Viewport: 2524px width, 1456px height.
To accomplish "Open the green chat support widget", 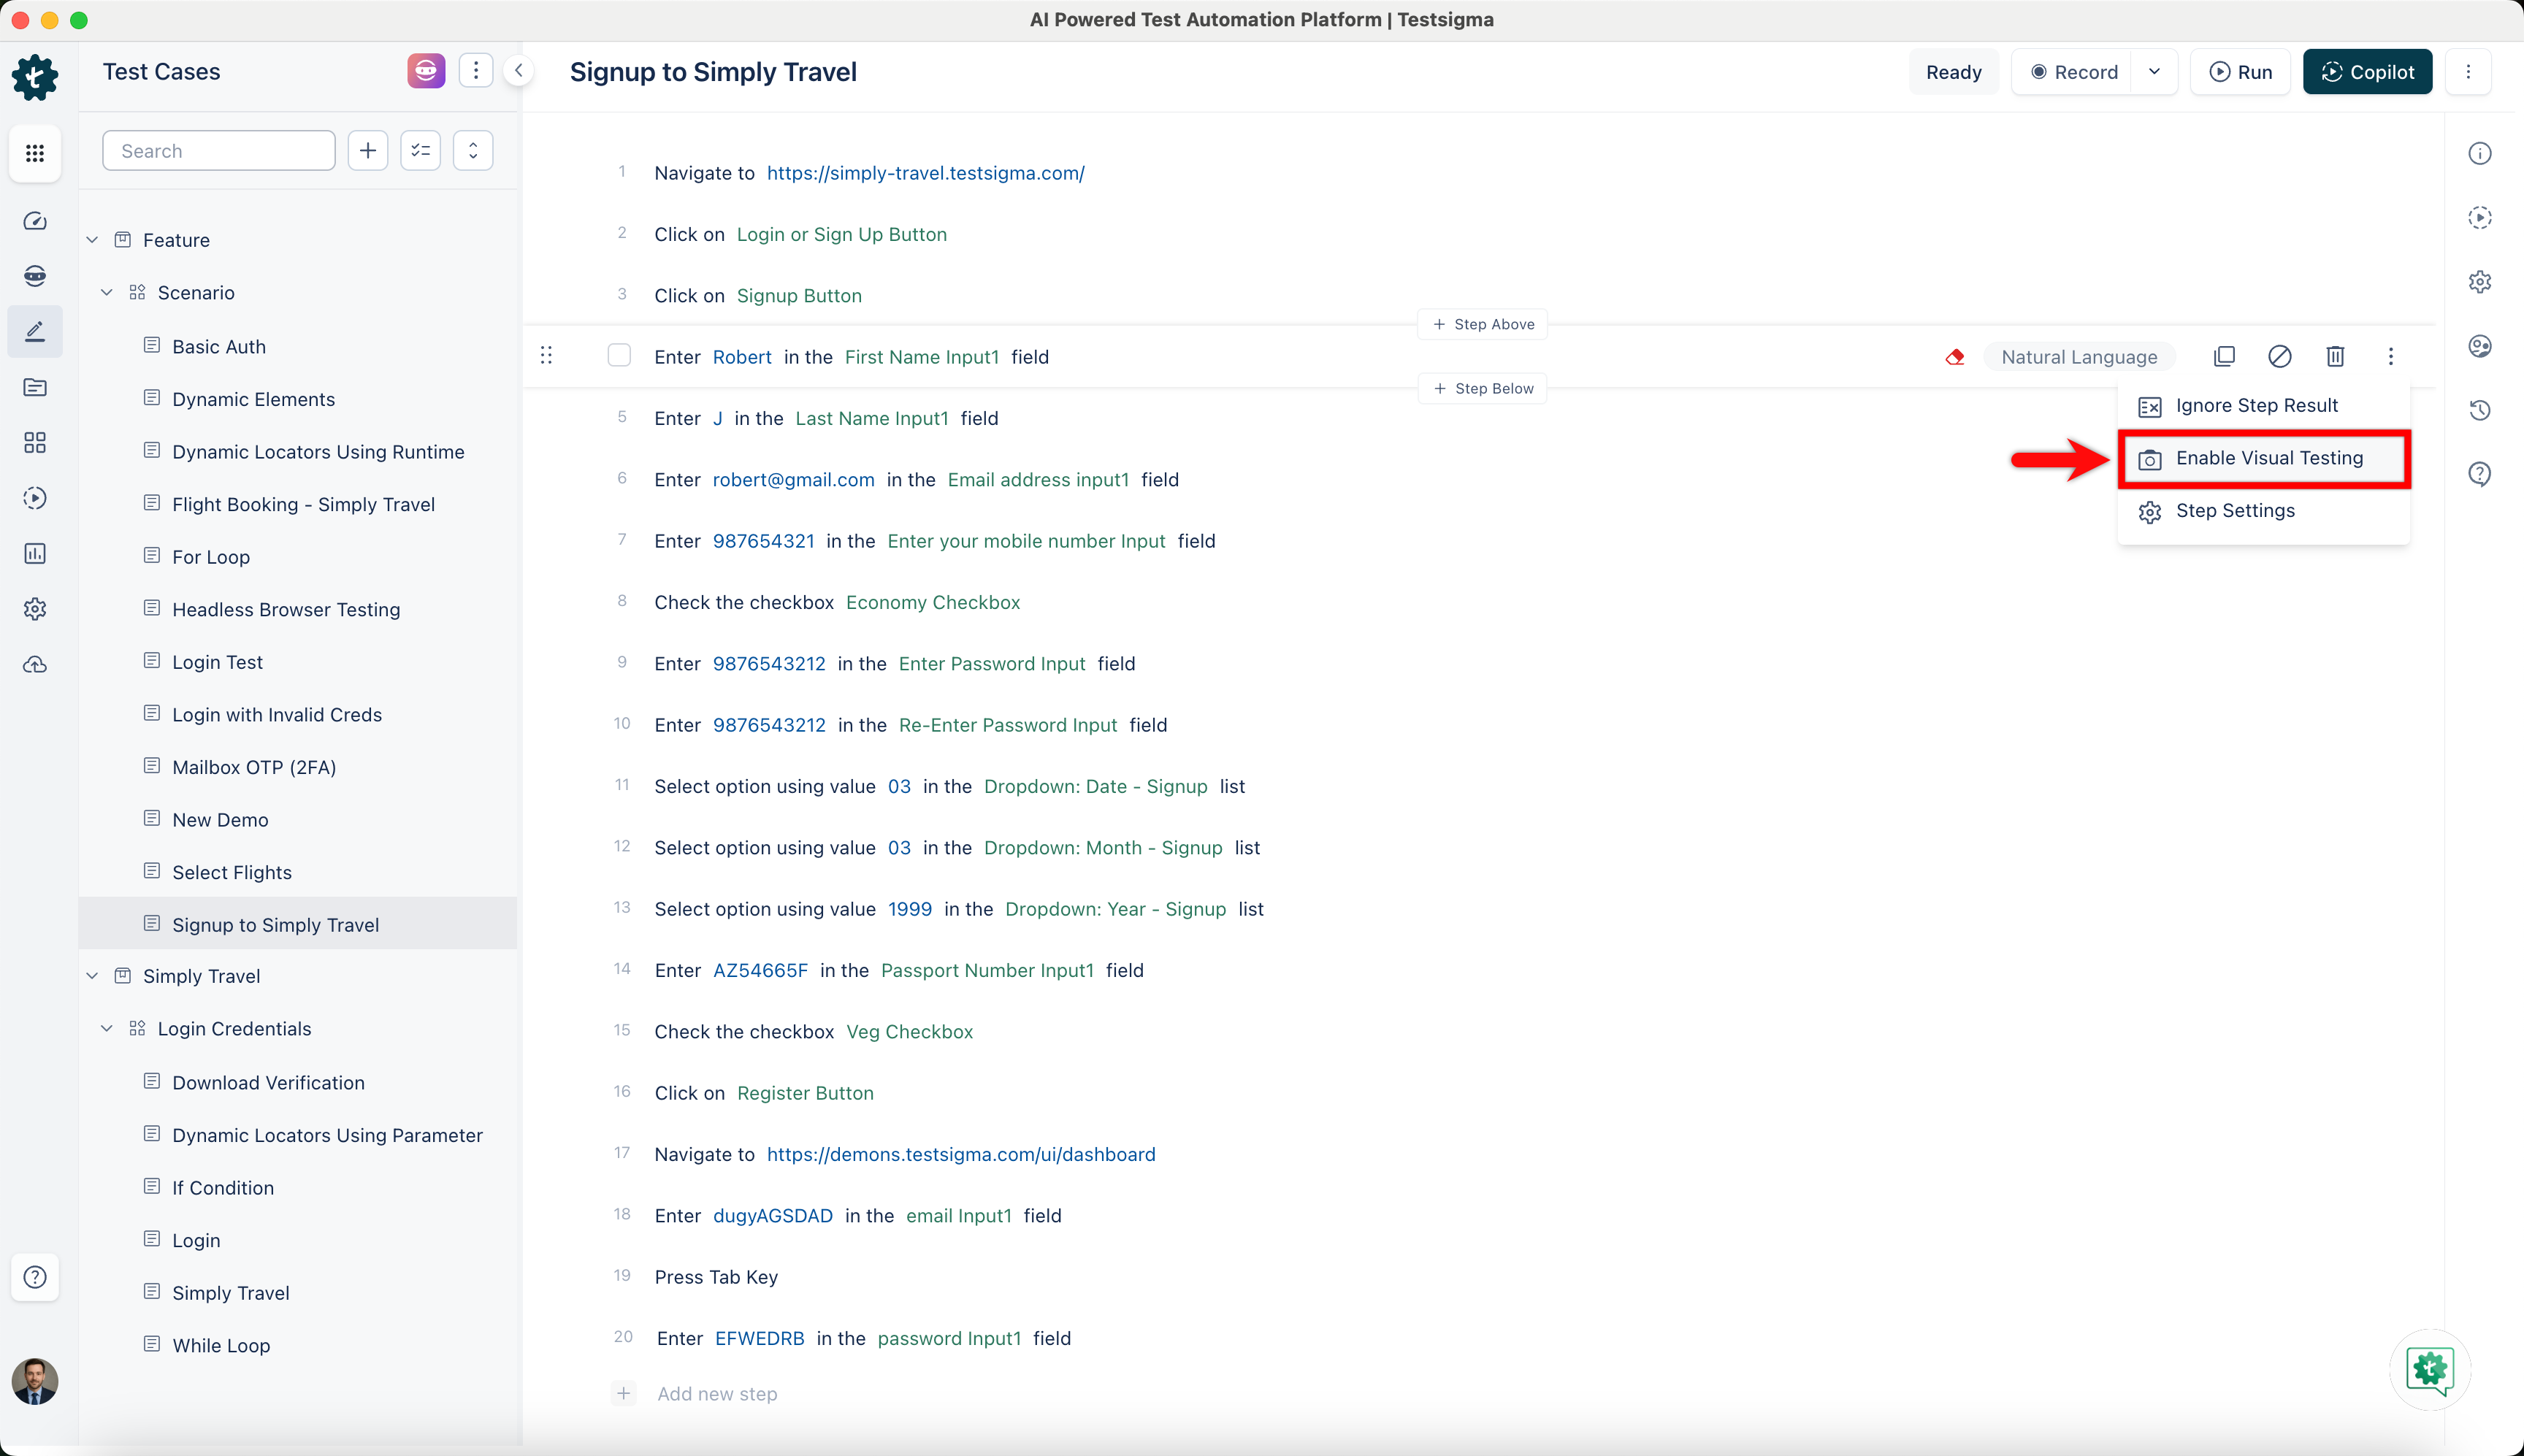I will coord(2430,1369).
